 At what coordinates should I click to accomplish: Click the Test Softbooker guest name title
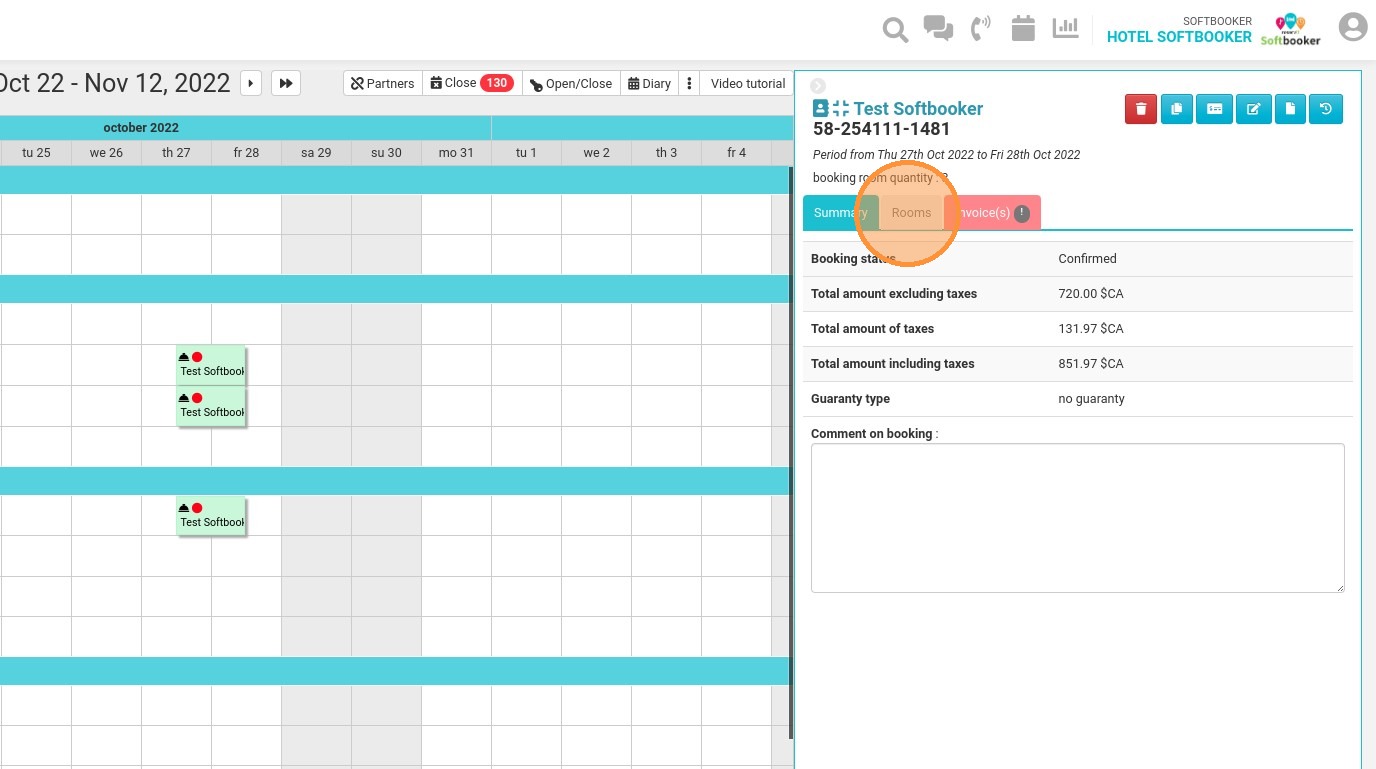918,109
